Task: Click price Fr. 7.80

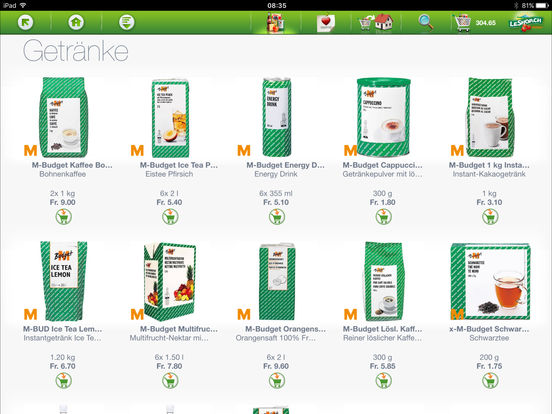Action: (169, 366)
